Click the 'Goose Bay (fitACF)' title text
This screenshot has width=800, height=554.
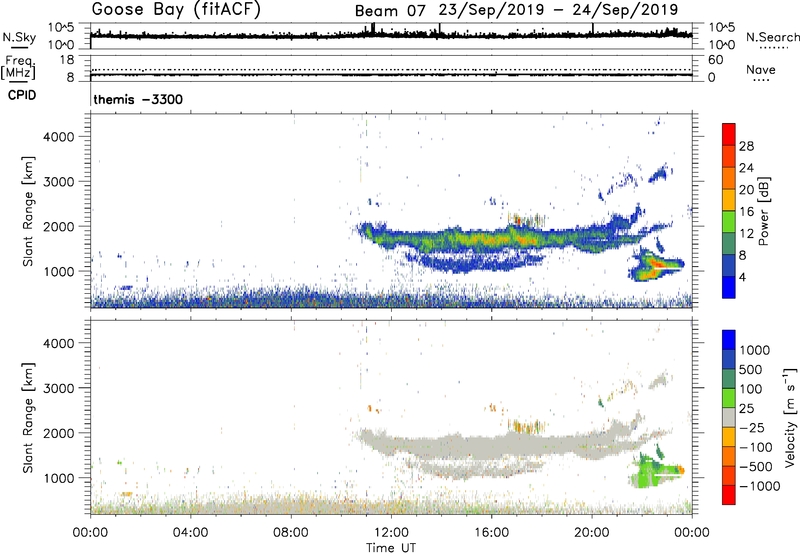(x=176, y=10)
